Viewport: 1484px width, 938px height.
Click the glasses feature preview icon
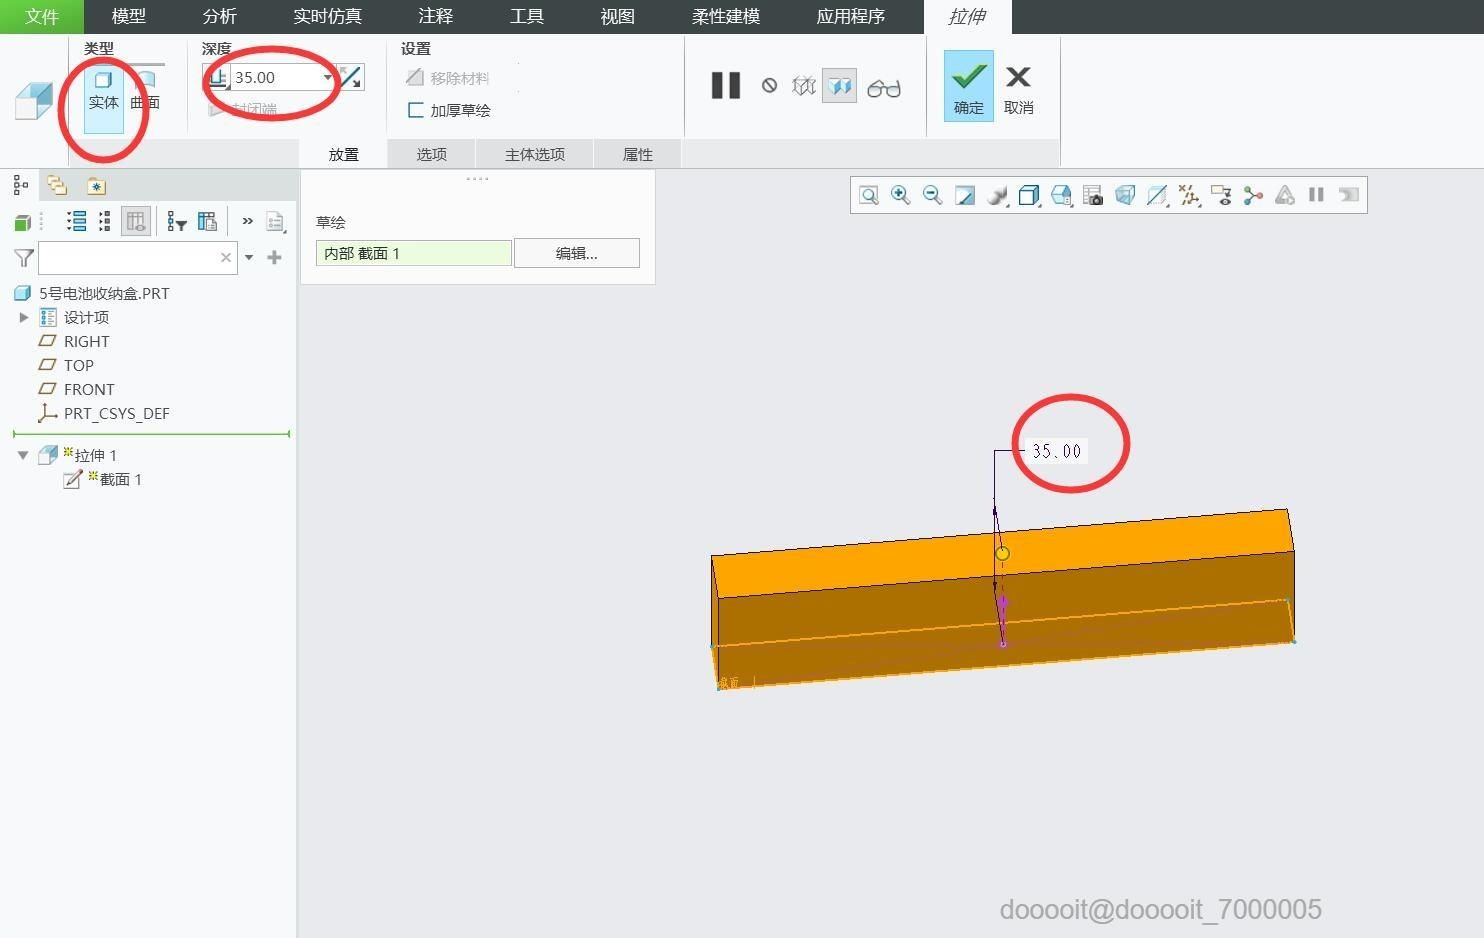click(x=884, y=88)
